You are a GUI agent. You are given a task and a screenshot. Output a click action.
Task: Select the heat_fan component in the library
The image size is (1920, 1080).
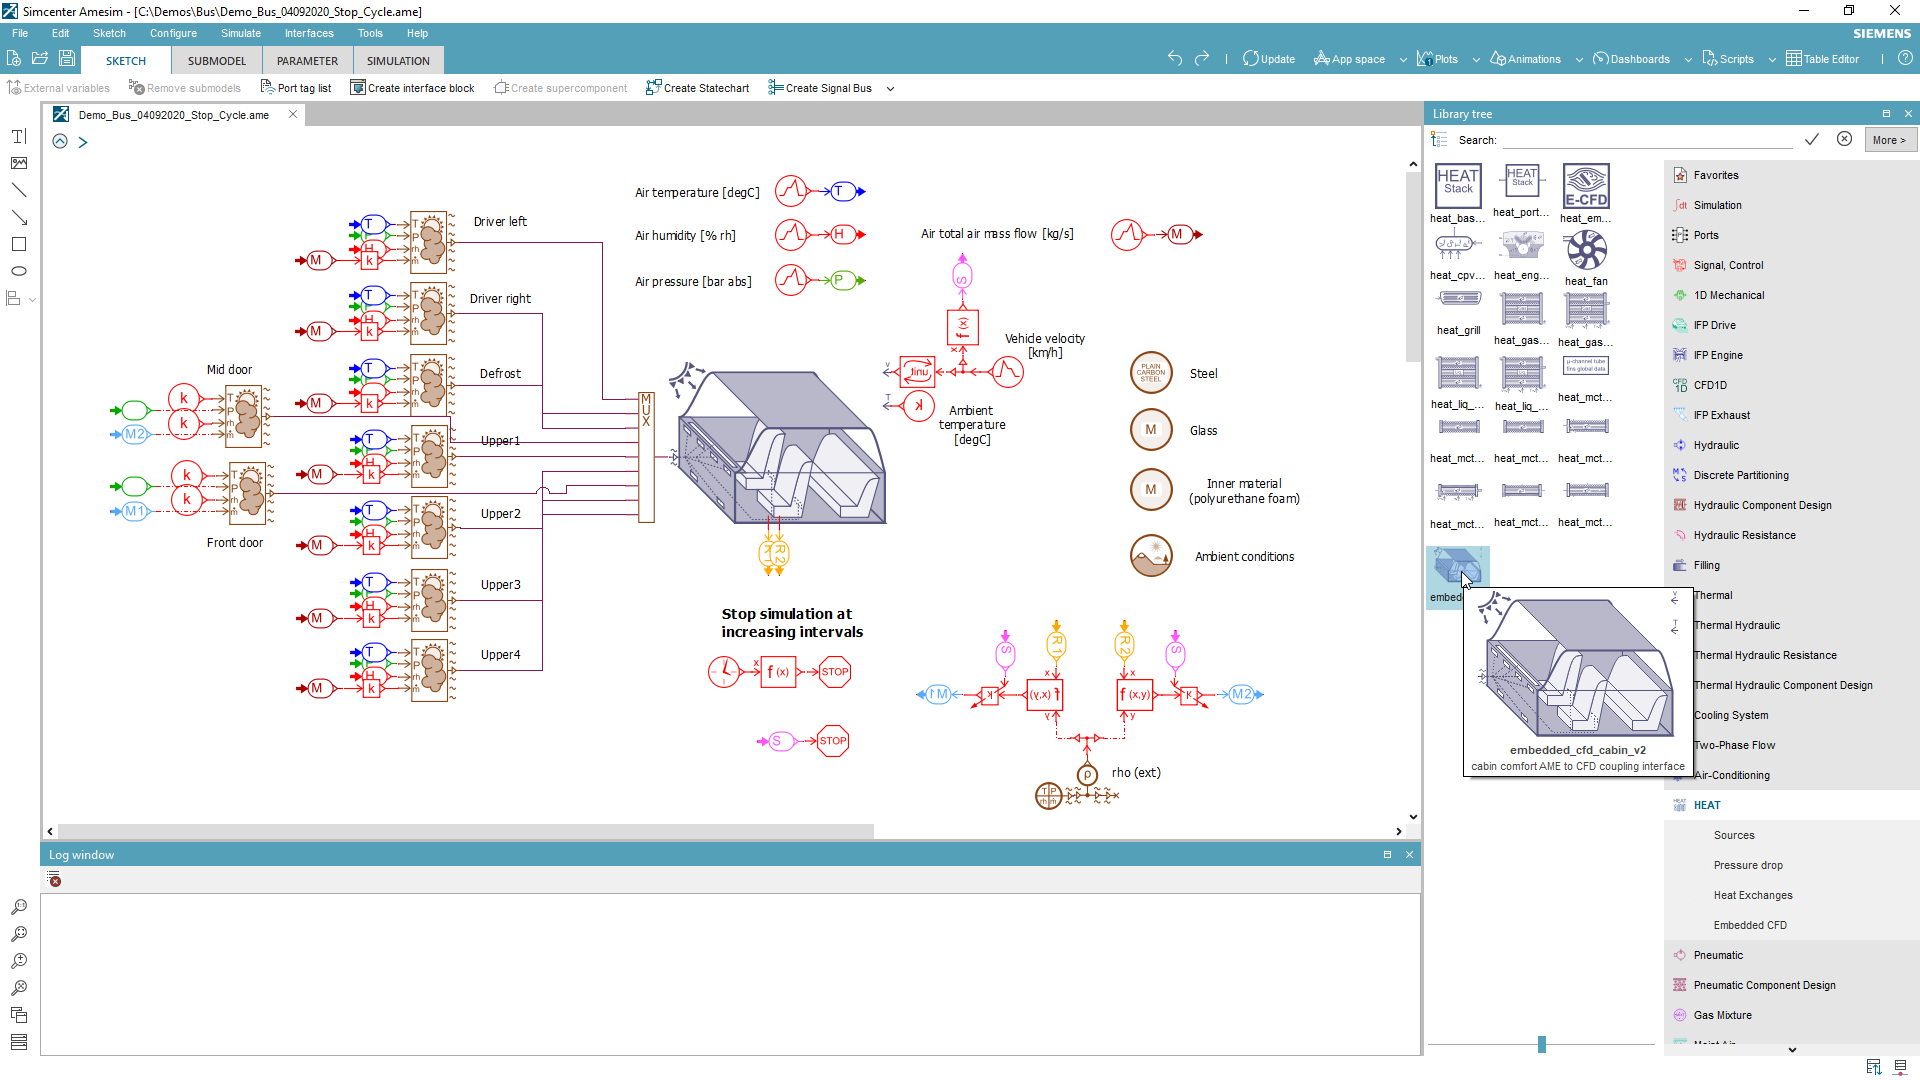coord(1585,251)
